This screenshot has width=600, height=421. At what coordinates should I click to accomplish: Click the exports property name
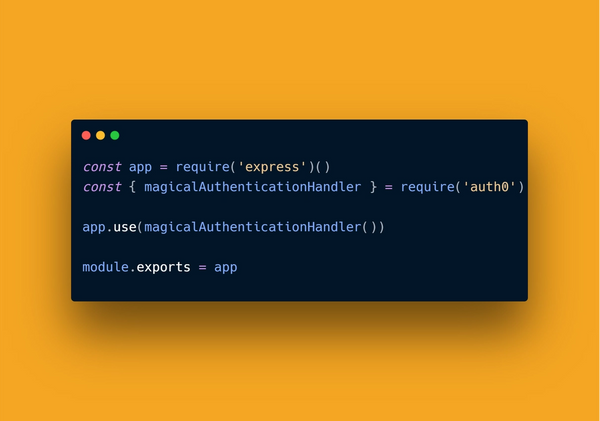163,267
